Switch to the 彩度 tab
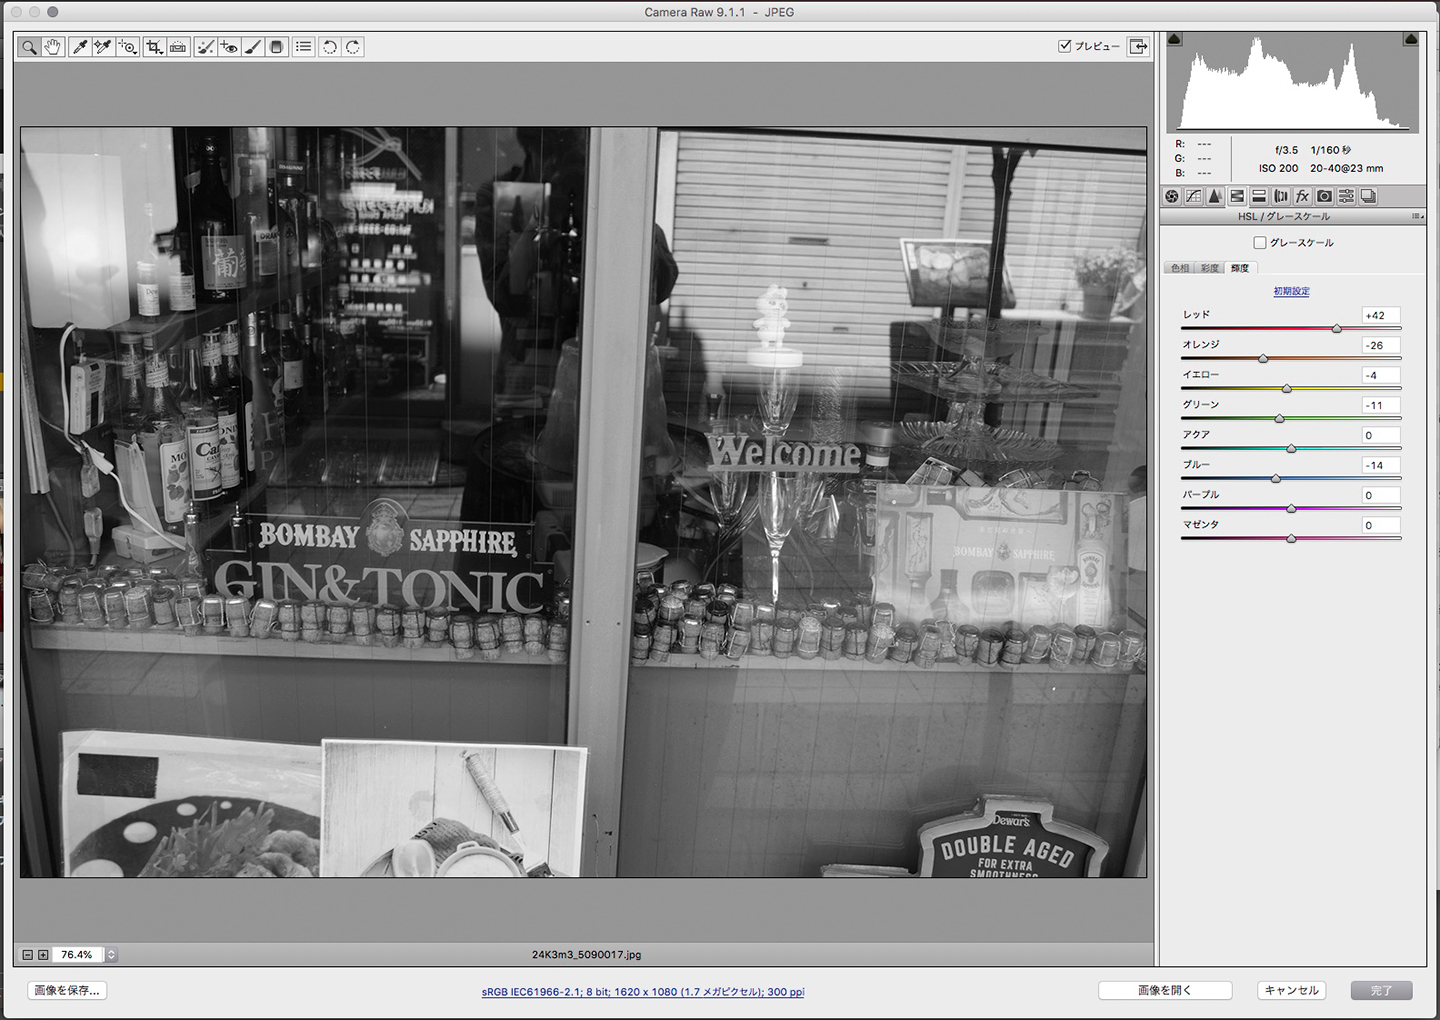This screenshot has width=1440, height=1020. pos(1210,268)
